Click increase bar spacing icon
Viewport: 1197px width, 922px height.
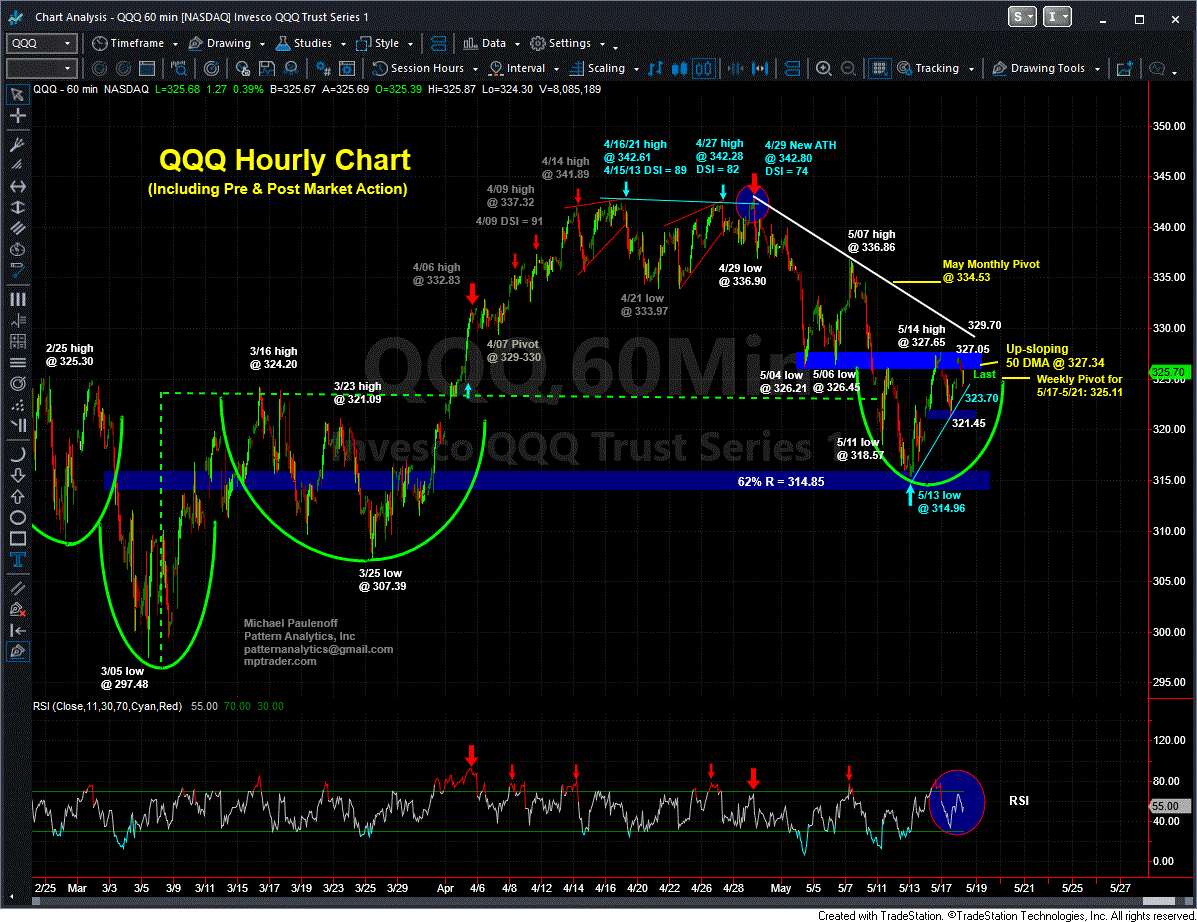coord(760,69)
